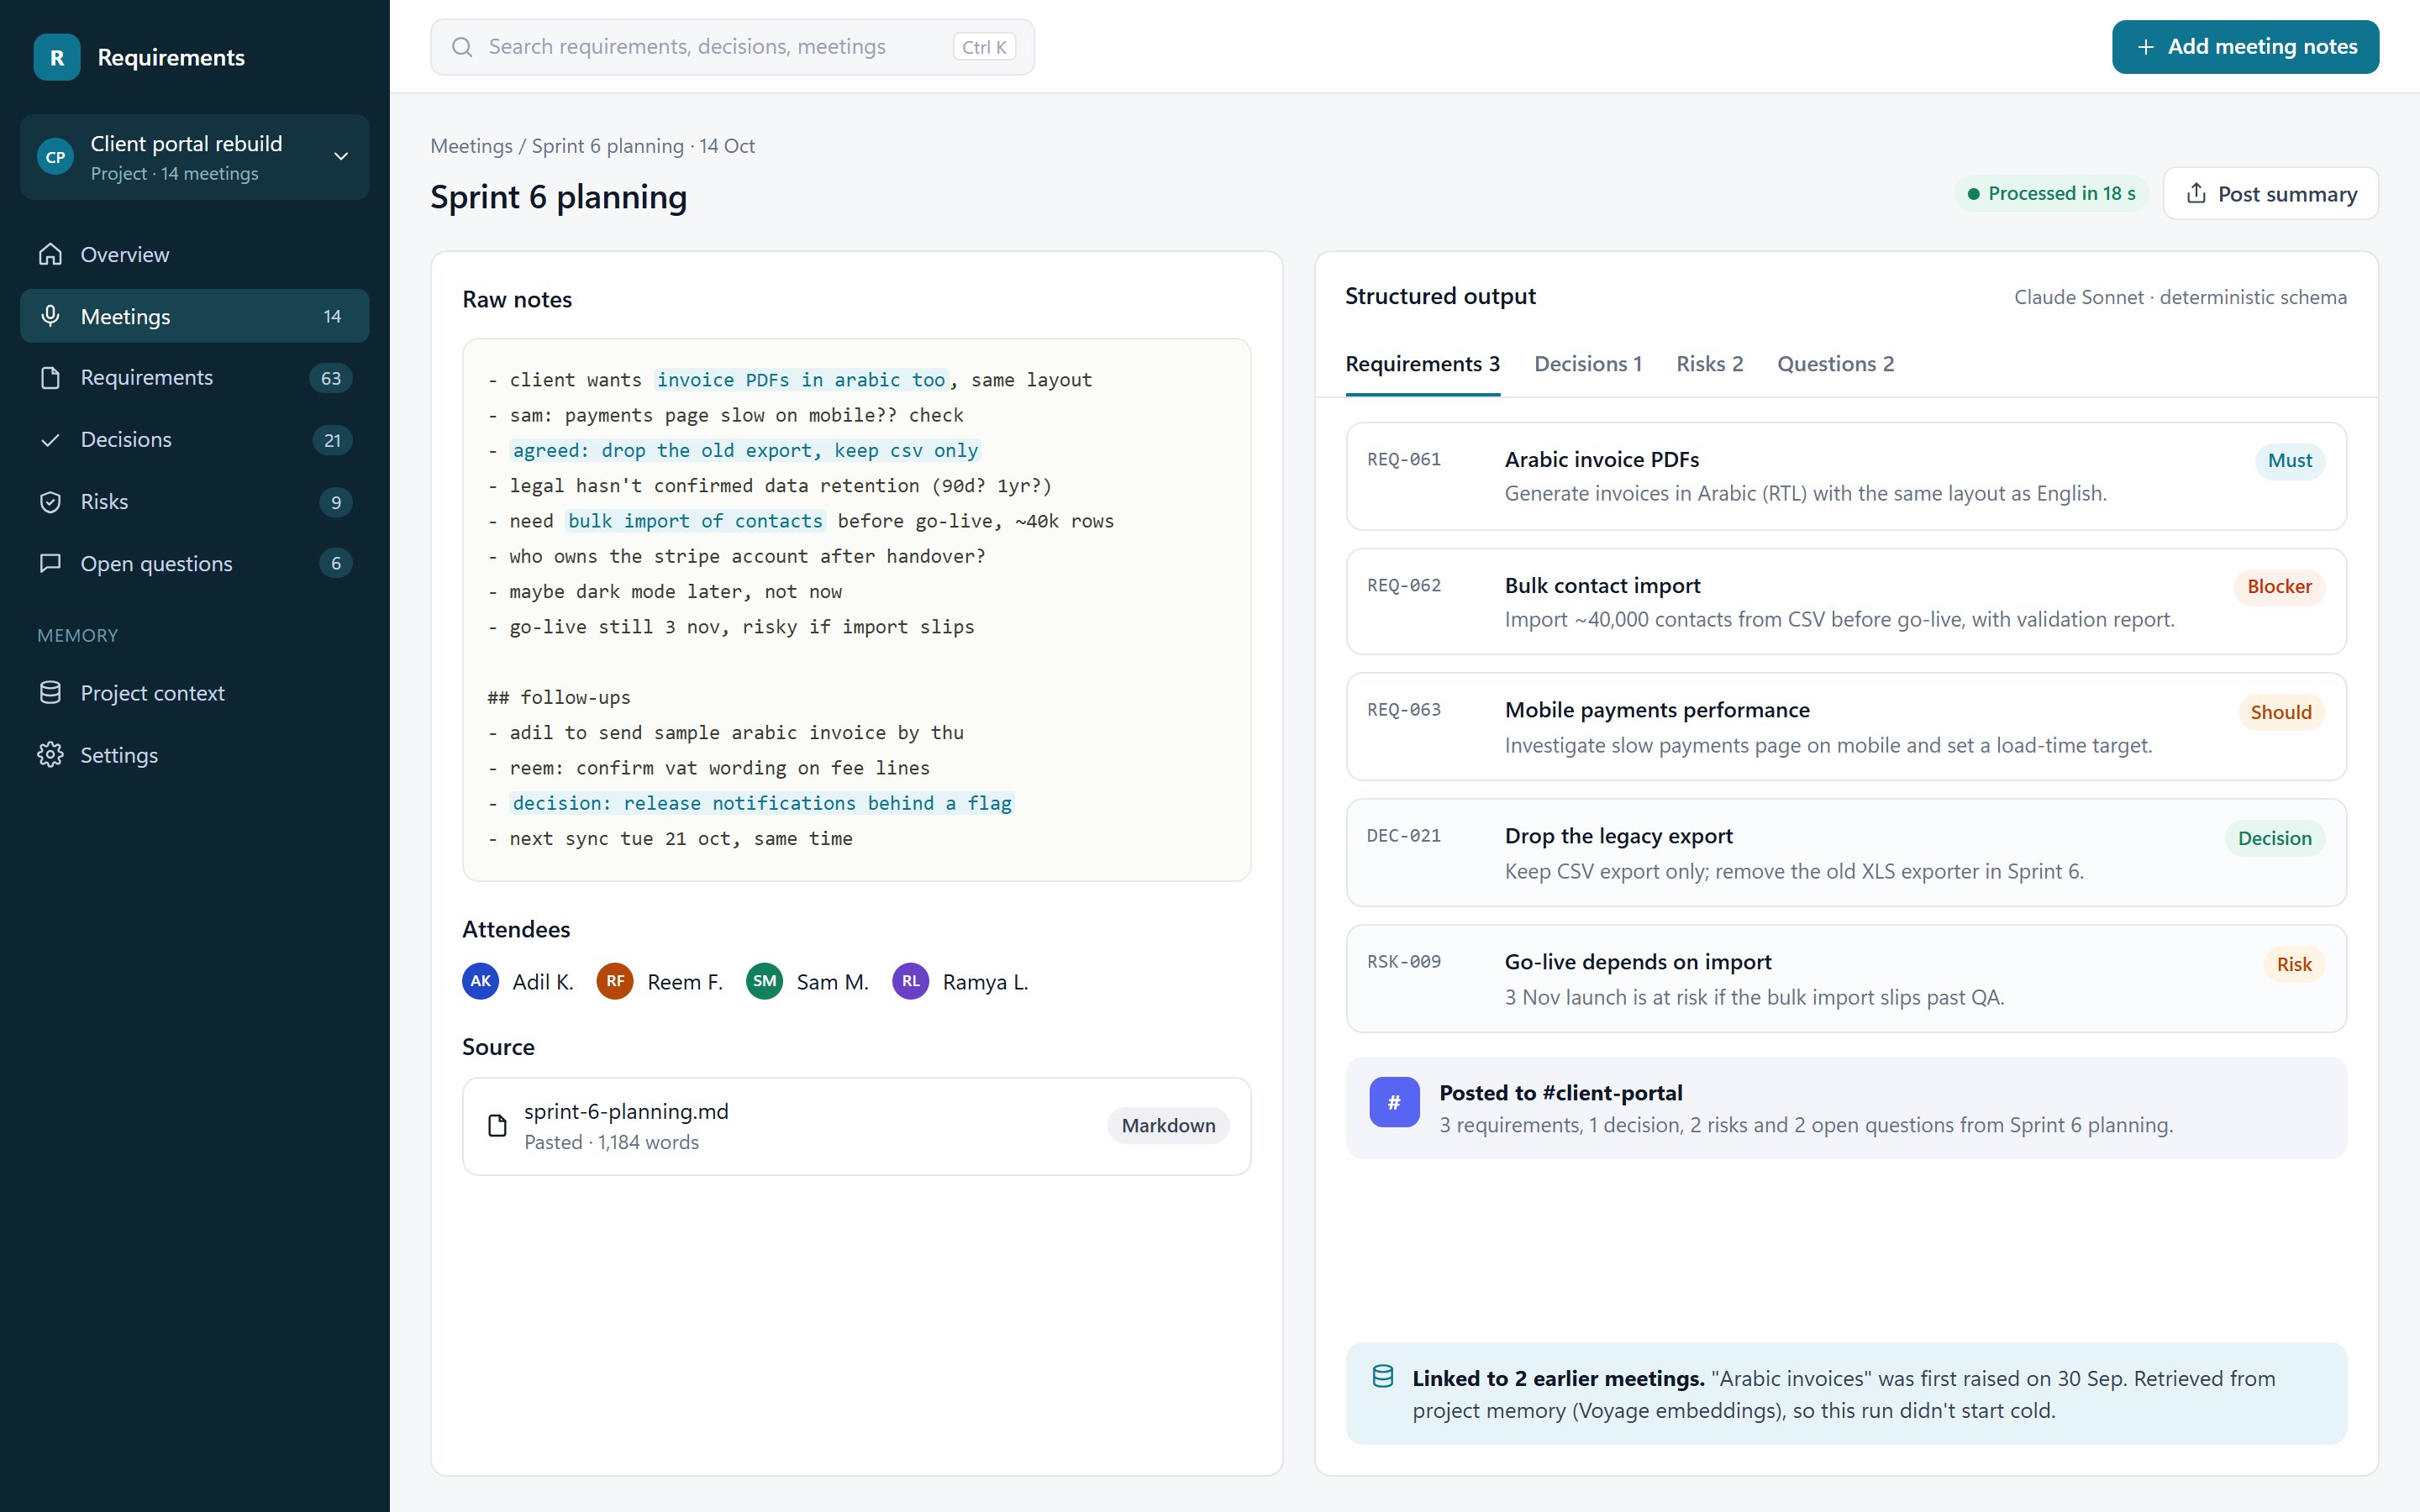Click highlighted text 'bulk import of contacts'
Screen dimensions: 2420x1512
[695, 521]
